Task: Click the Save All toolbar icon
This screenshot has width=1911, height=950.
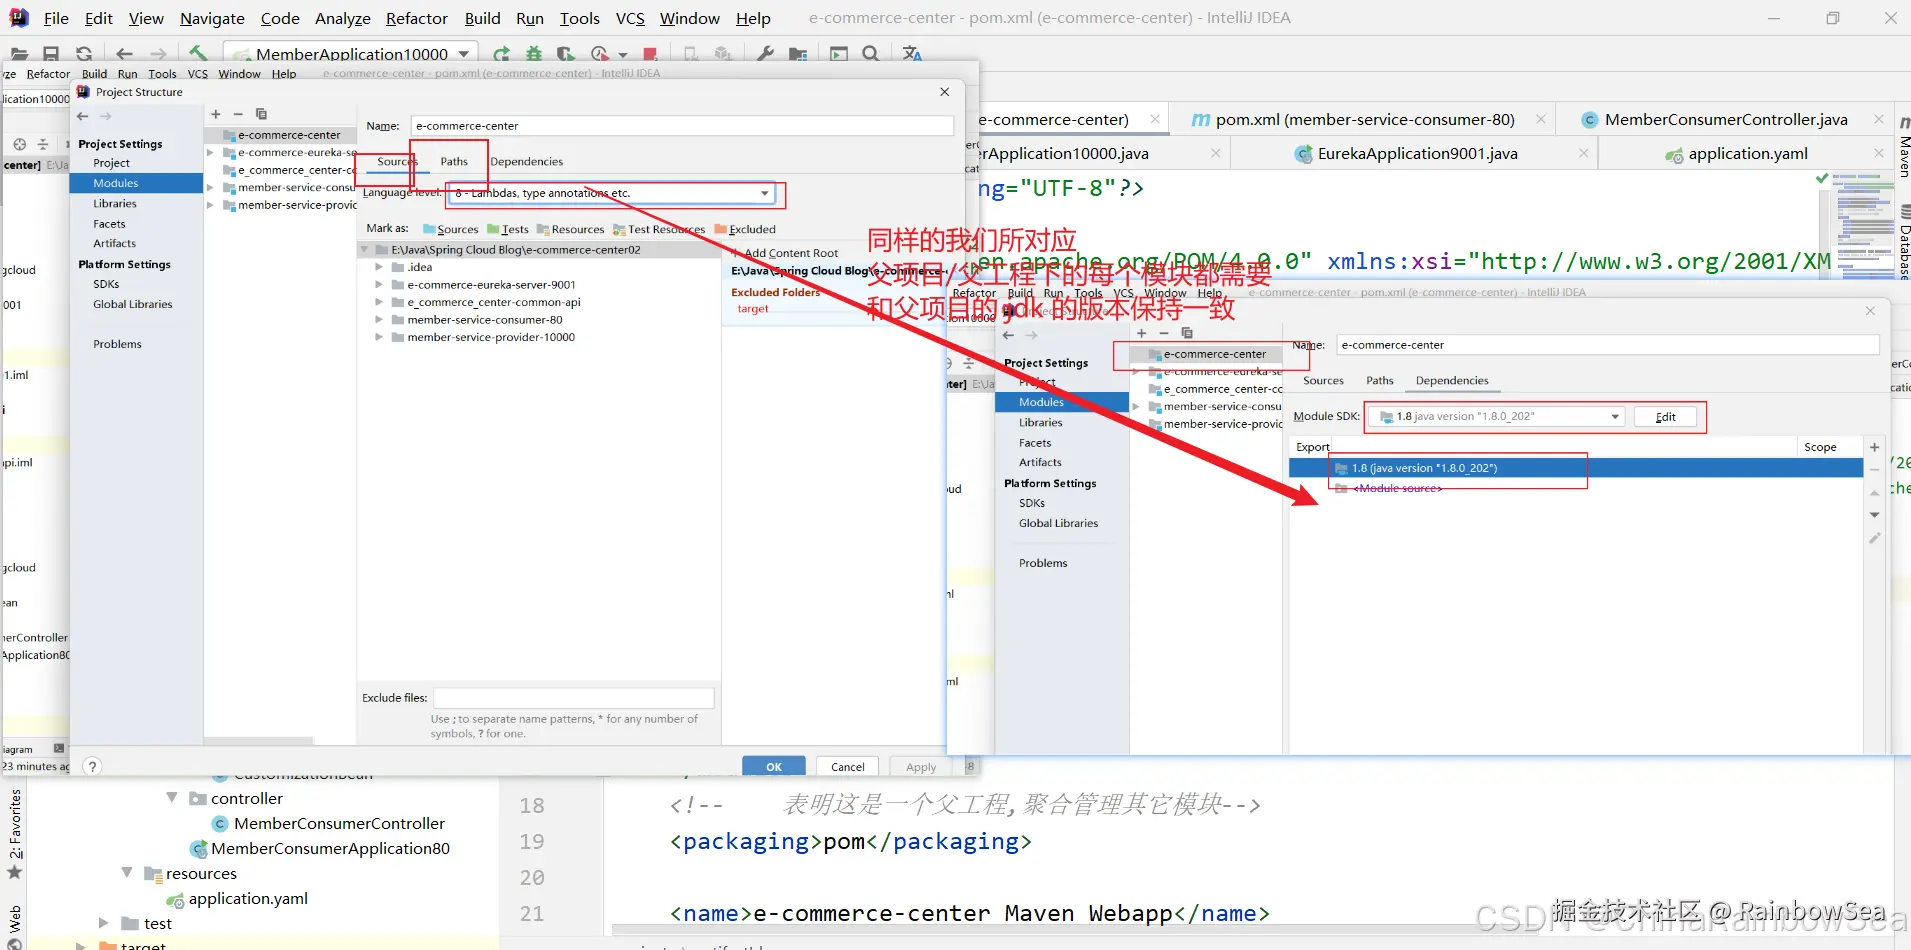Action: [51, 54]
